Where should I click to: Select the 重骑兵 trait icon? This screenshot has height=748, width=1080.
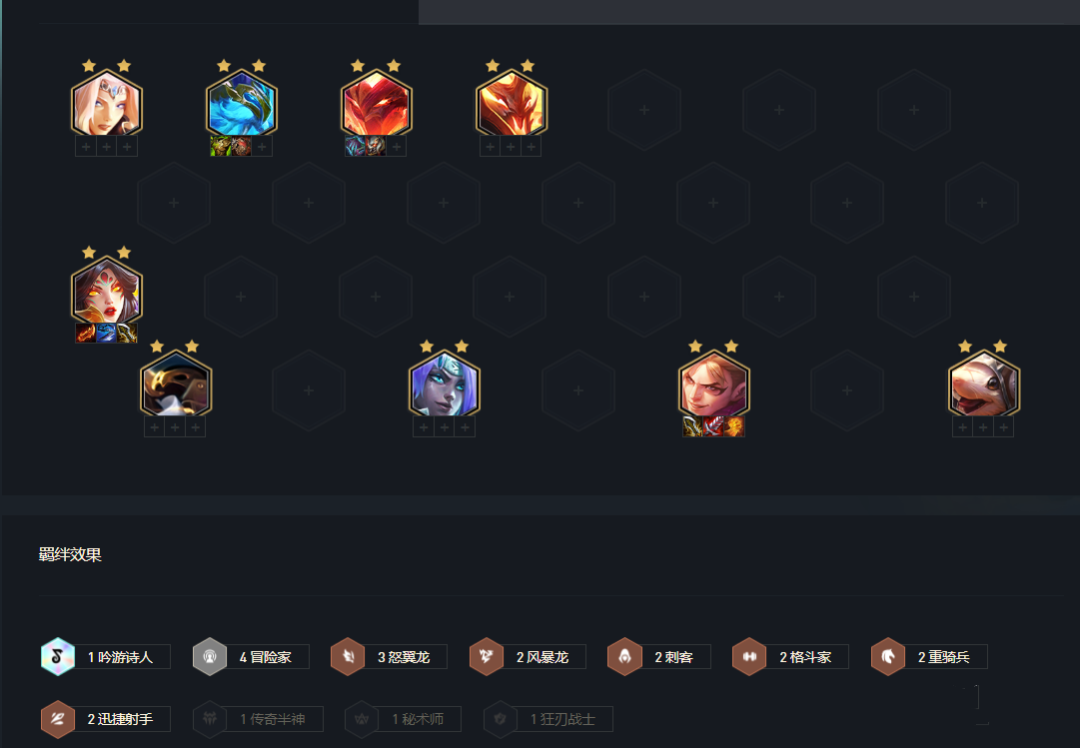[888, 656]
